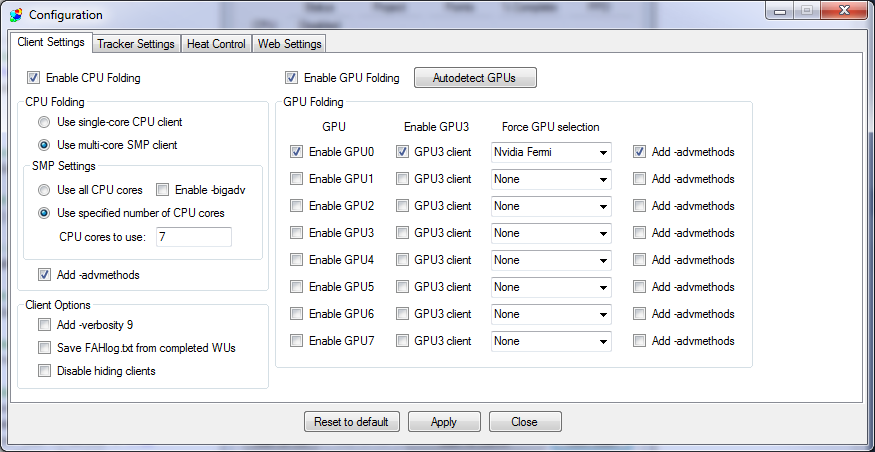Check GPU3 client in GPU7 row
Image resolution: width=875 pixels, height=452 pixels.
click(x=402, y=340)
